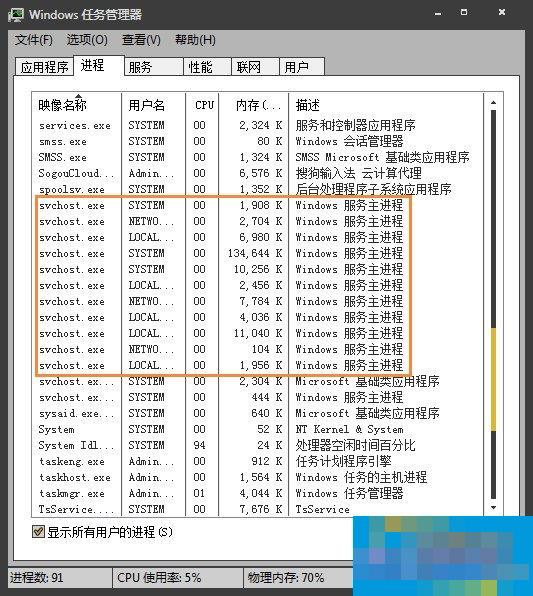Screen dimensions: 533x596
Task: Show the 用户 tab
Action: click(302, 67)
